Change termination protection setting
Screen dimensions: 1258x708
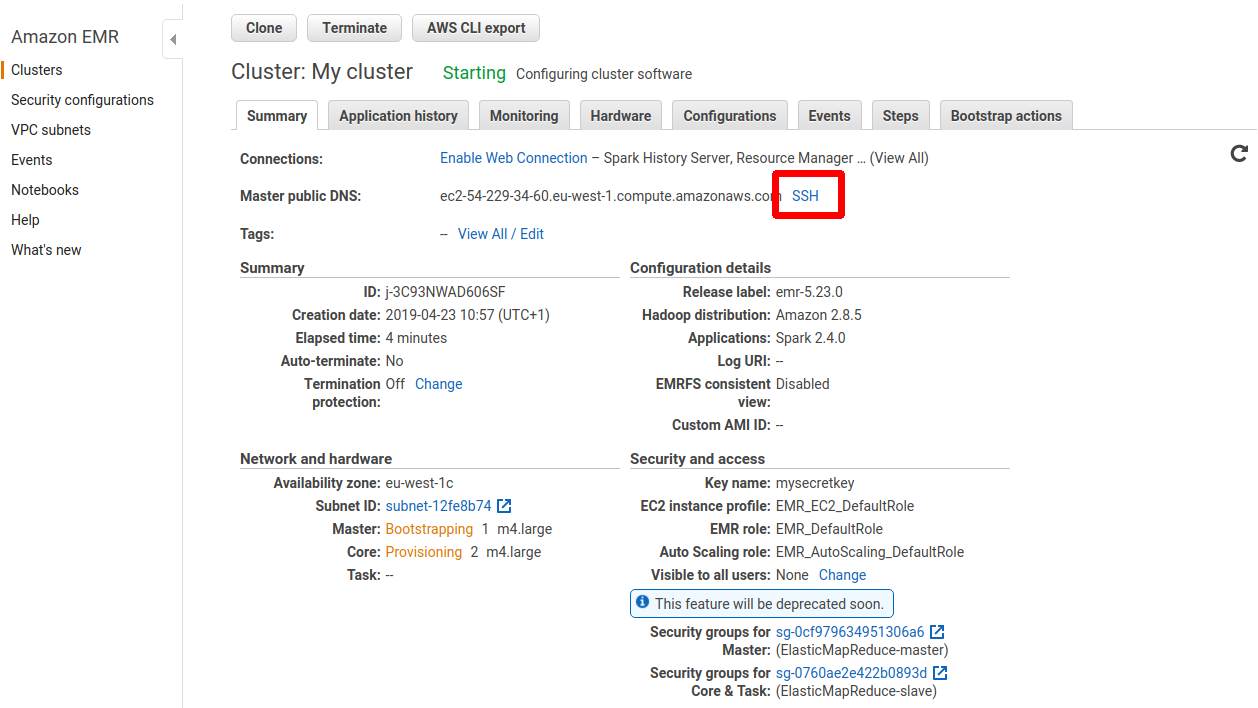(x=439, y=384)
